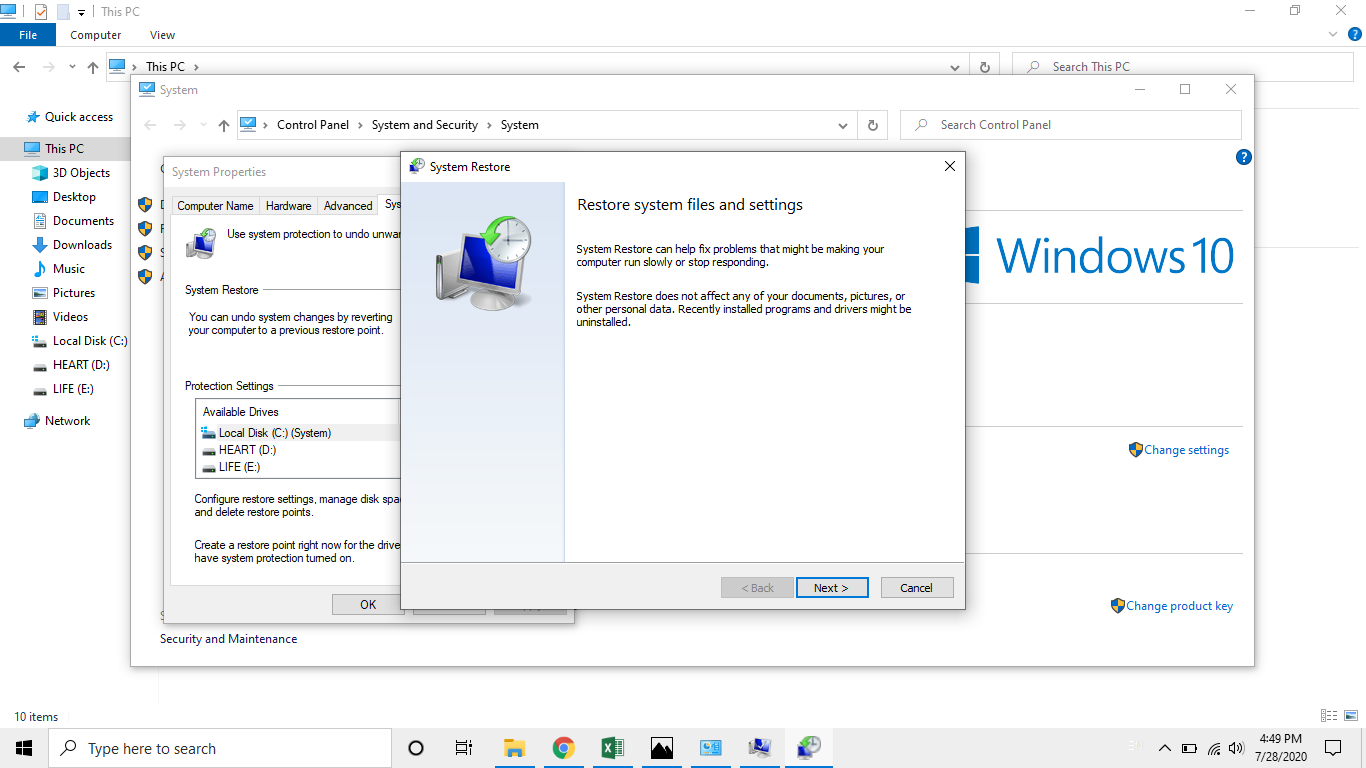Viewport: 1366px width, 768px height.
Task: Click Properties quick access toolbar icon
Action: tap(41, 12)
